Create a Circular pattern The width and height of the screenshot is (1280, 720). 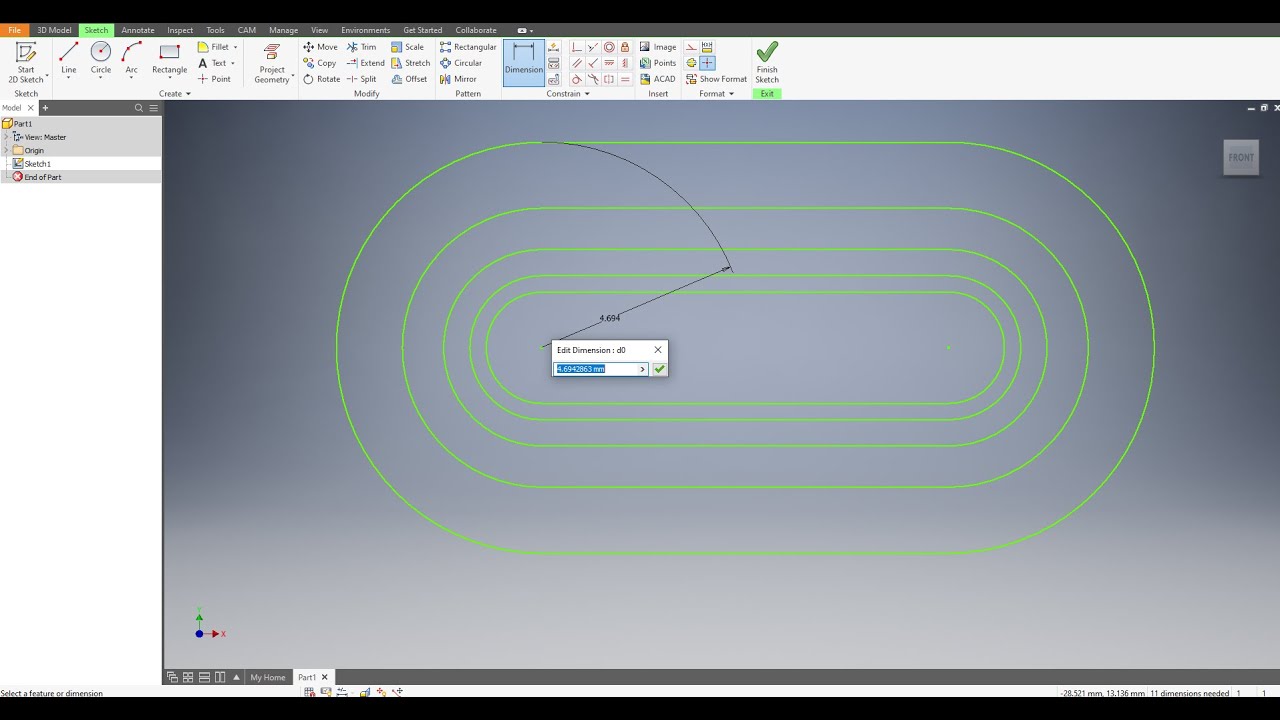(x=461, y=63)
